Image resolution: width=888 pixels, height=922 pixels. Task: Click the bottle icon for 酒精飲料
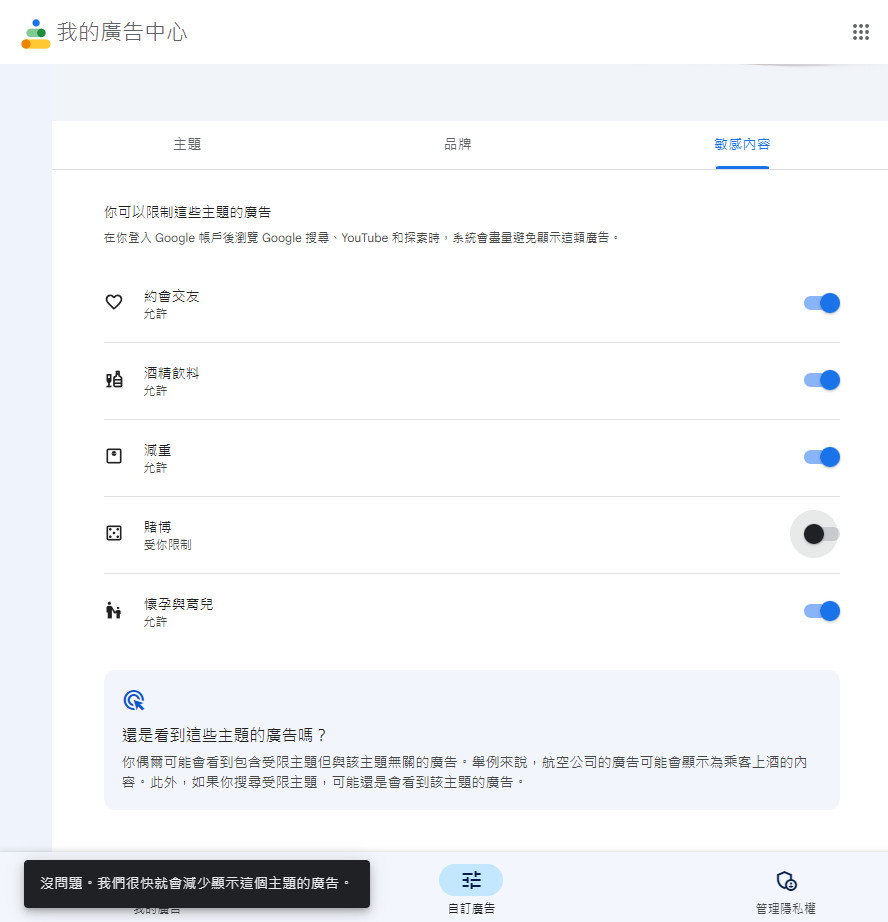point(114,379)
